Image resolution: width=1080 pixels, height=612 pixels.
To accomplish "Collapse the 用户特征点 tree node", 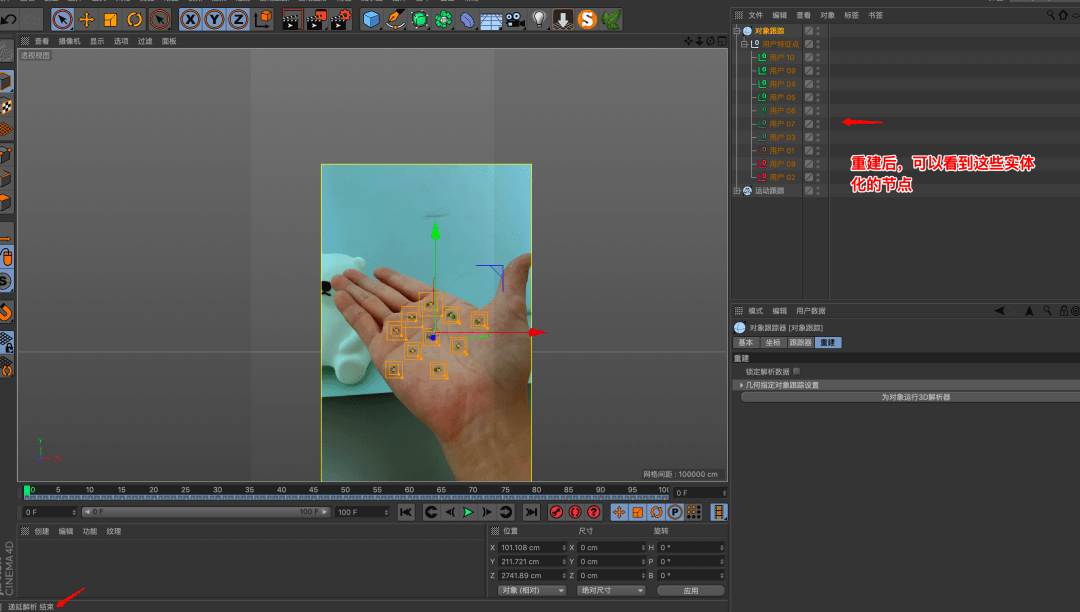I will [744, 44].
